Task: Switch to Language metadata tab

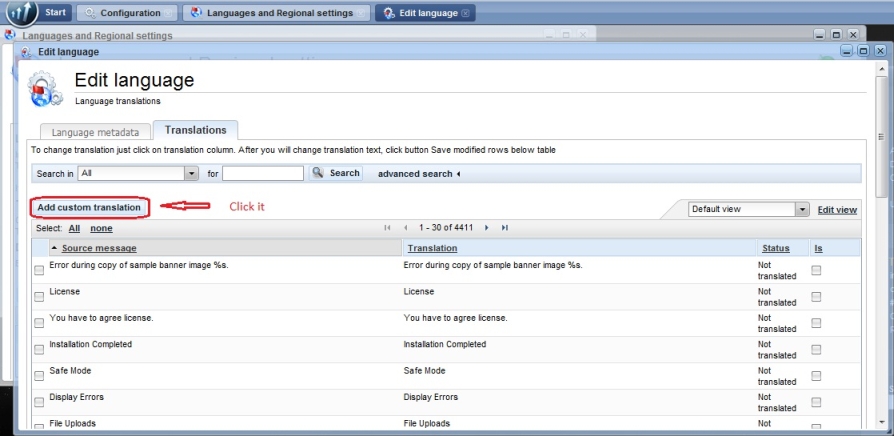Action: (95, 132)
